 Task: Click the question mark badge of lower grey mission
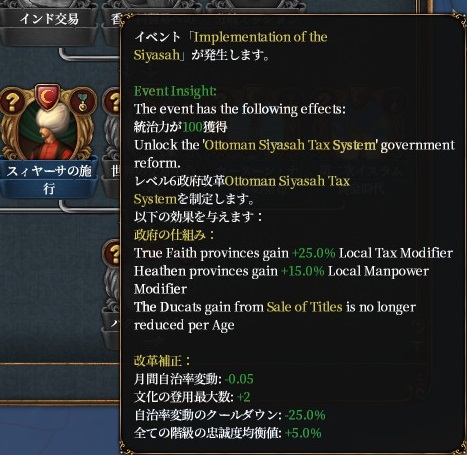pos(113,254)
